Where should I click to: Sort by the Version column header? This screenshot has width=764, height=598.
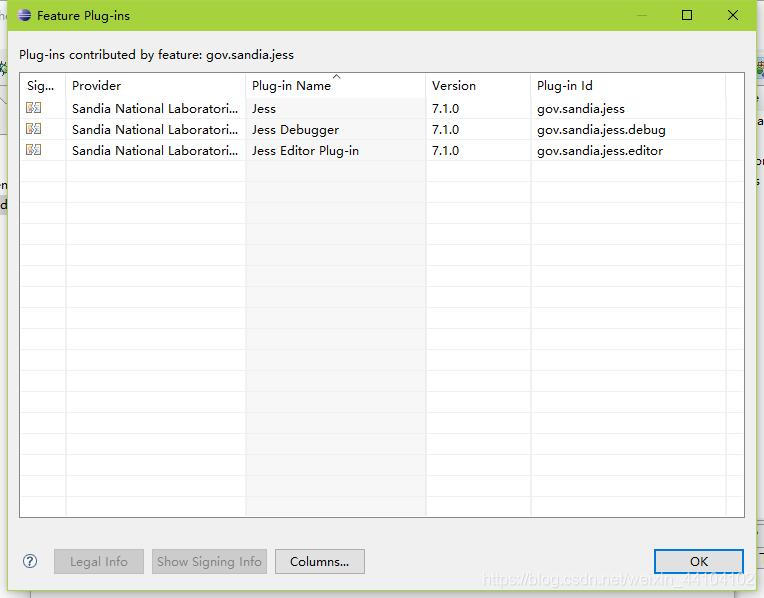tap(478, 86)
